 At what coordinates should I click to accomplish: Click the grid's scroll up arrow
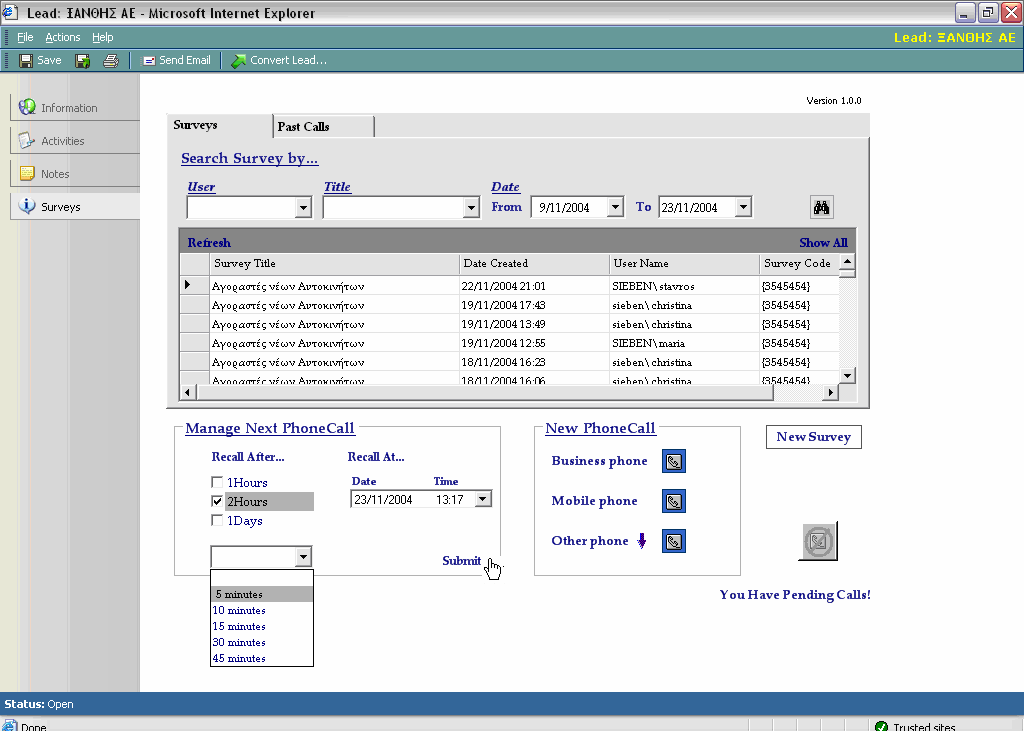pos(847,261)
